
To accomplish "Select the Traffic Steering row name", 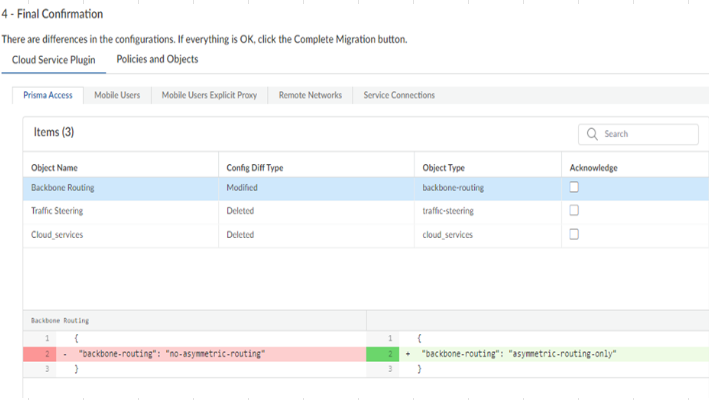I will tap(57, 211).
